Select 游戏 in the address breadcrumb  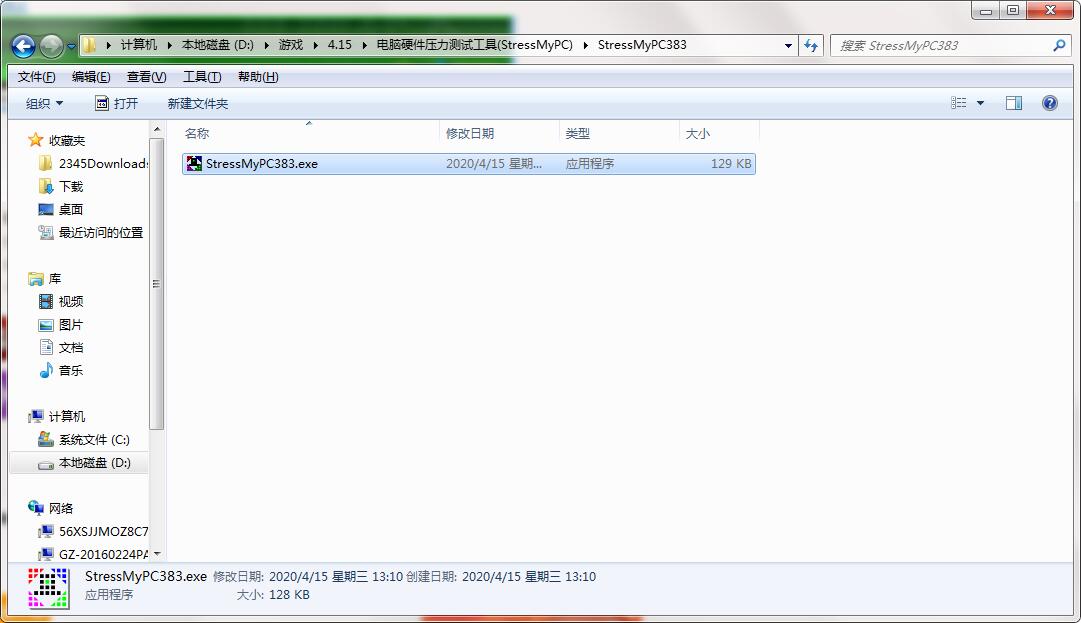click(x=291, y=45)
